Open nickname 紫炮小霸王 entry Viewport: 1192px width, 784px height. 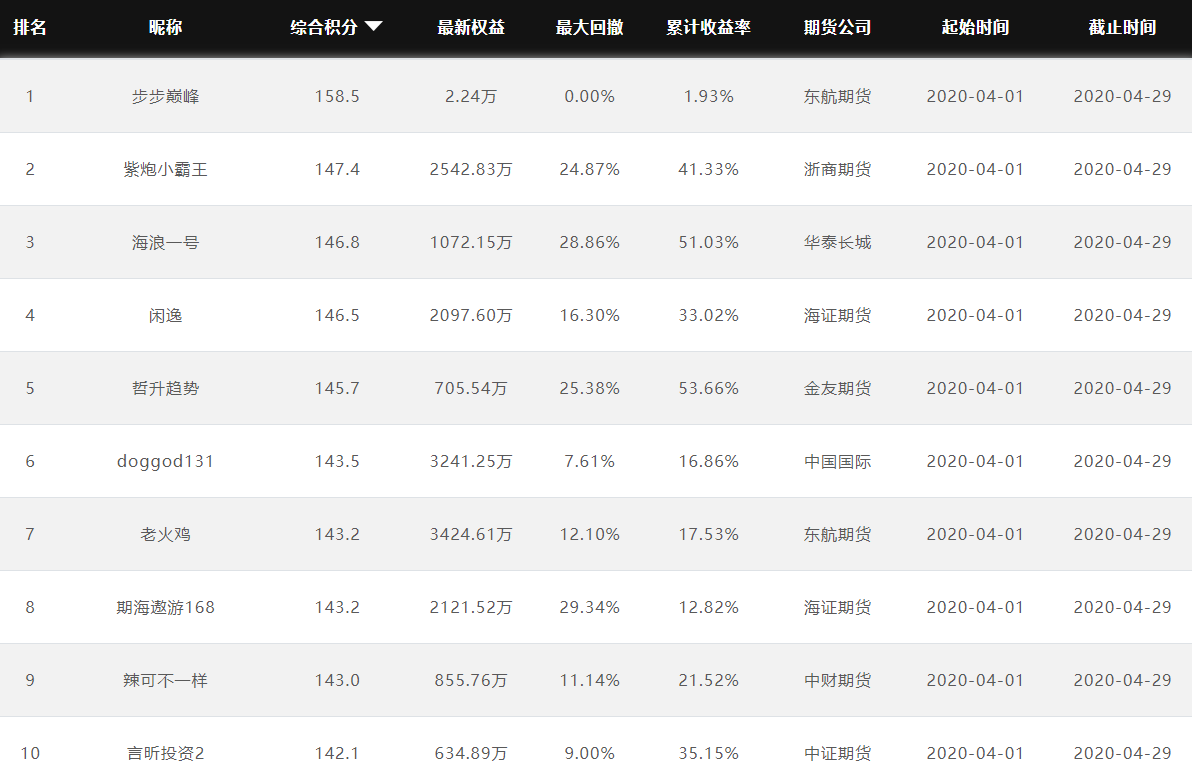click(x=166, y=170)
